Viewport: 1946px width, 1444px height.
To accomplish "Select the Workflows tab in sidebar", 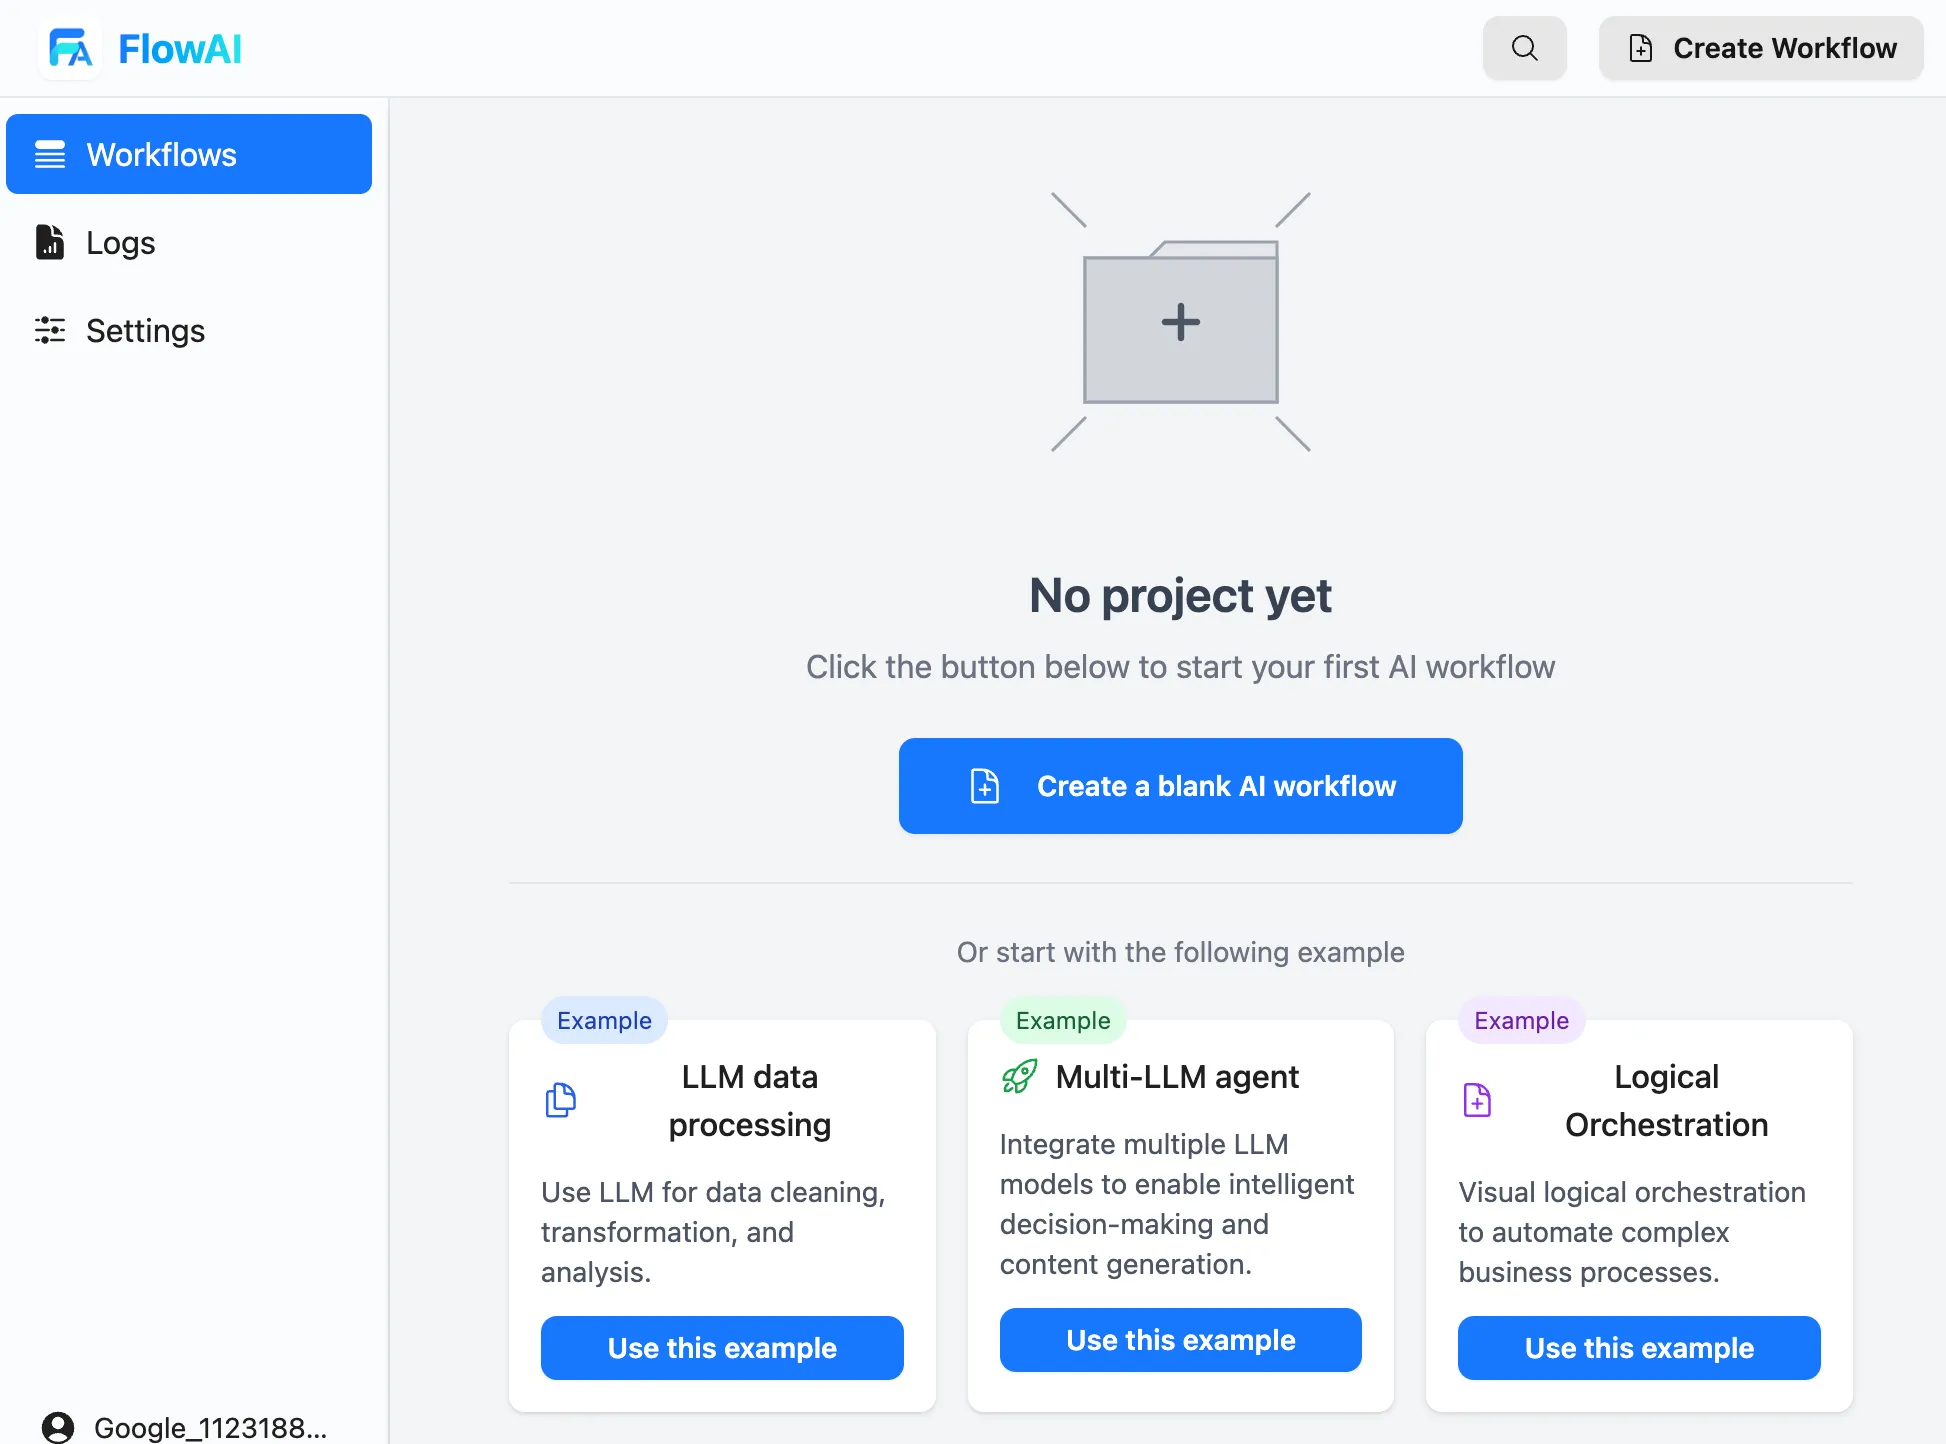I will click(188, 153).
